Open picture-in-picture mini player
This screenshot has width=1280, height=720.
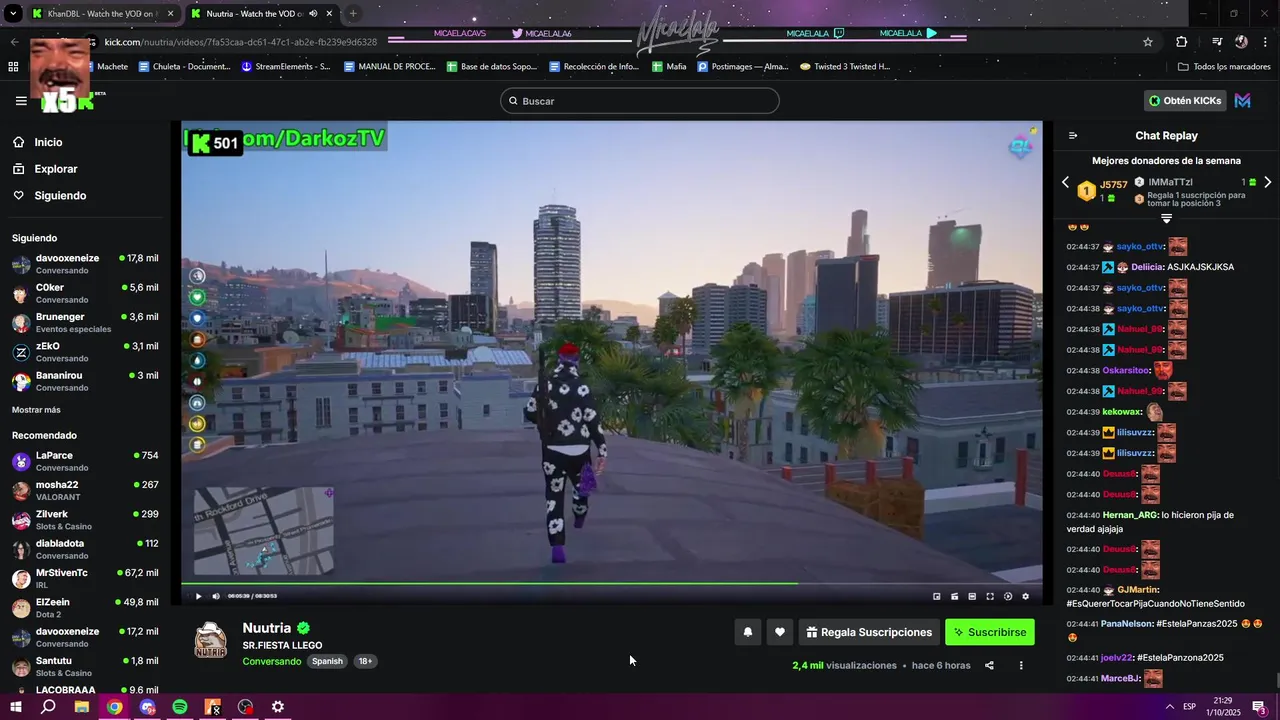[x=937, y=596]
